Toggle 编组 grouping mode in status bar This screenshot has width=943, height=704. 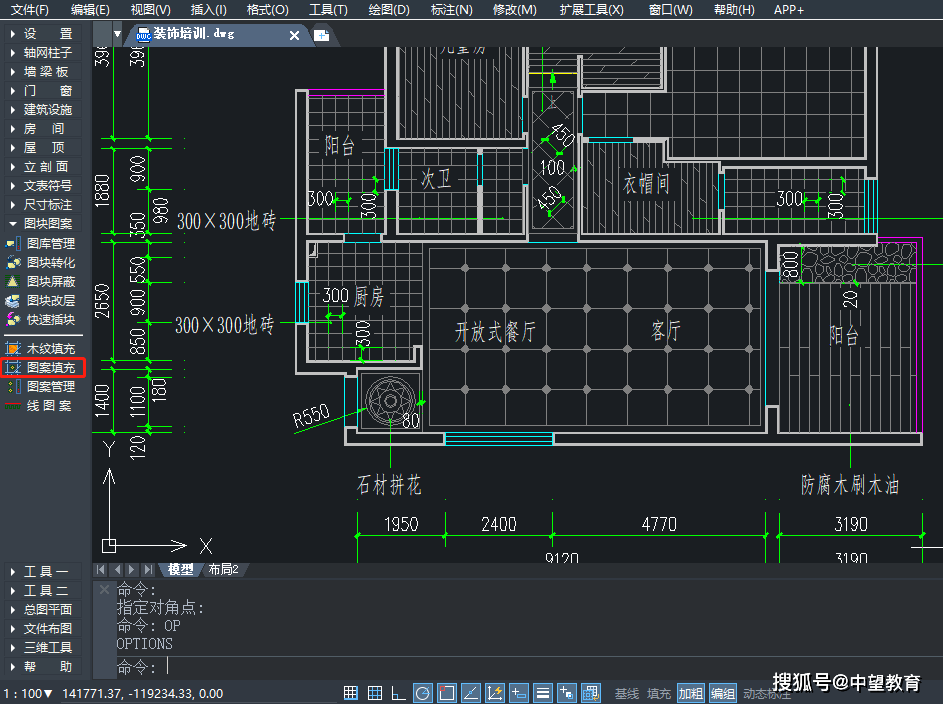point(723,693)
